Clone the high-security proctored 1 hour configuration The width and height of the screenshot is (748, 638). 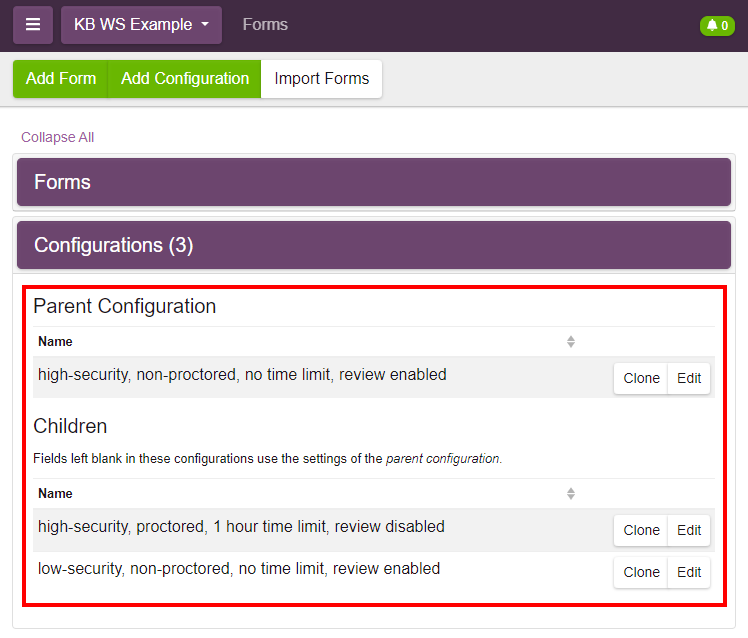click(x=641, y=530)
